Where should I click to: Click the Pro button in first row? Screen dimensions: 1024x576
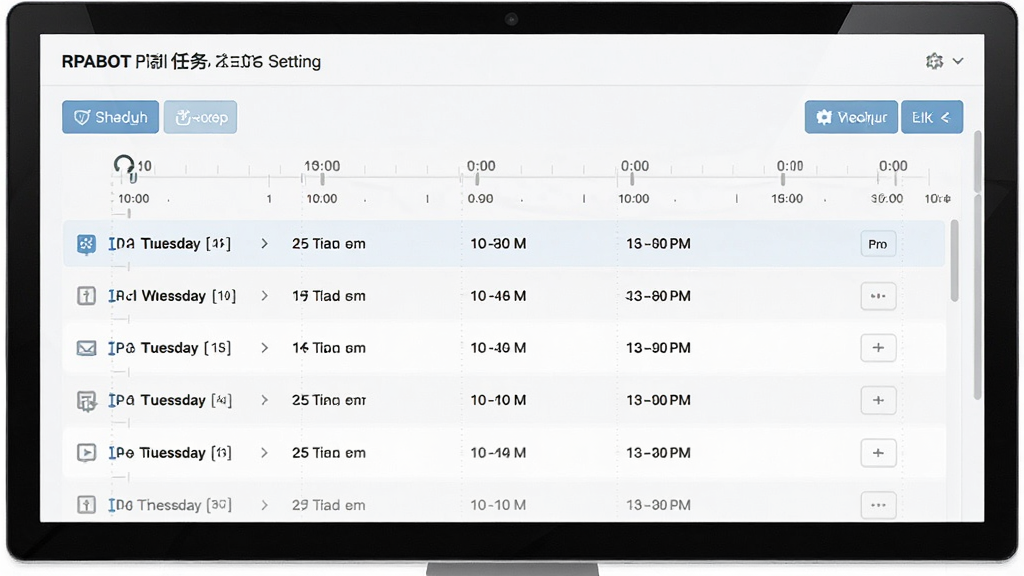[878, 244]
